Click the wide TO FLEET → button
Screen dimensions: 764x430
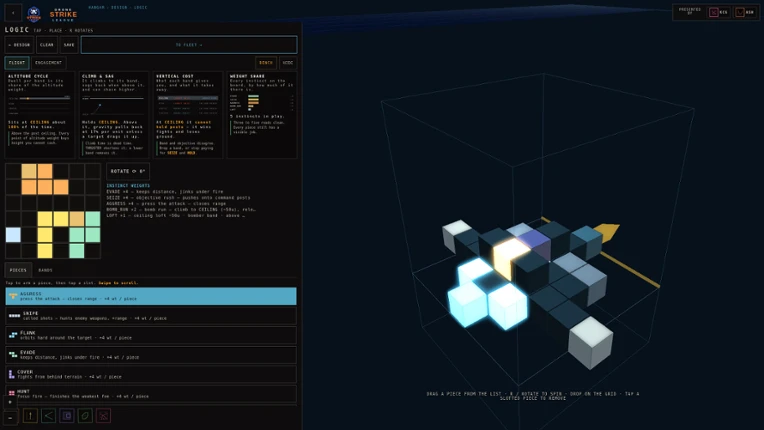[189, 45]
